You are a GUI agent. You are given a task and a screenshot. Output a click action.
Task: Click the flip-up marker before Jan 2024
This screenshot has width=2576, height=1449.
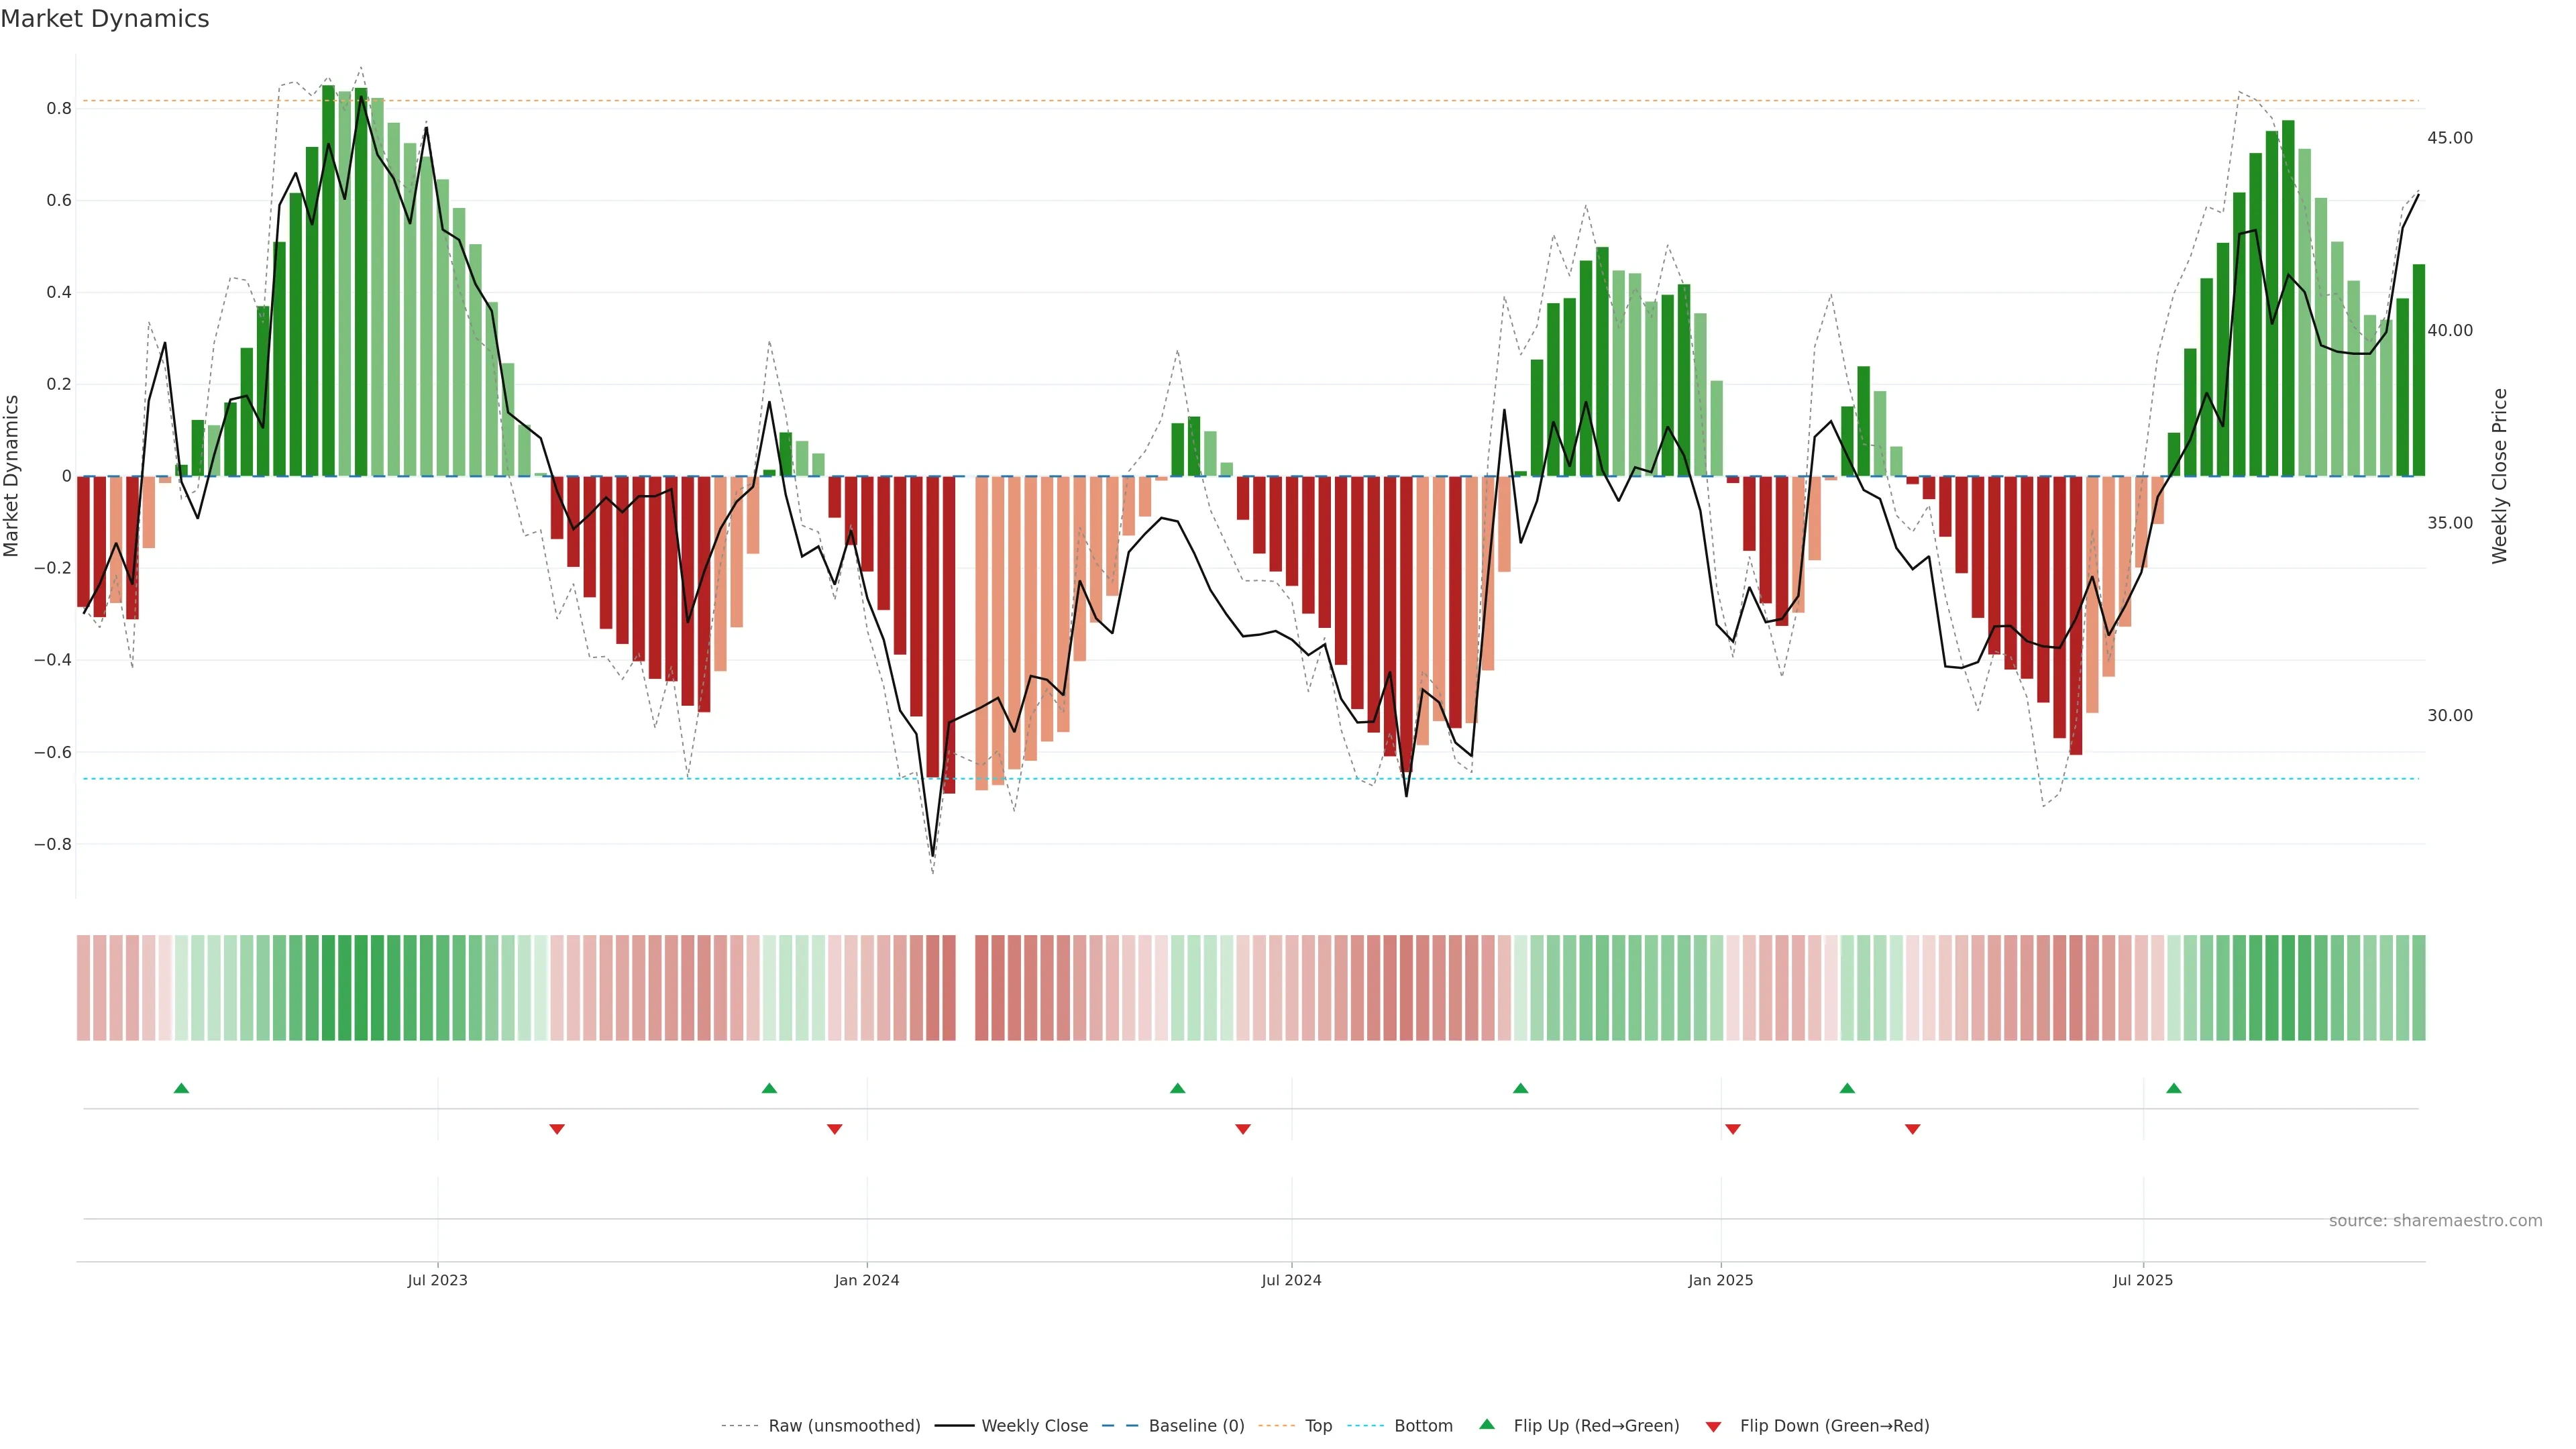click(769, 1088)
